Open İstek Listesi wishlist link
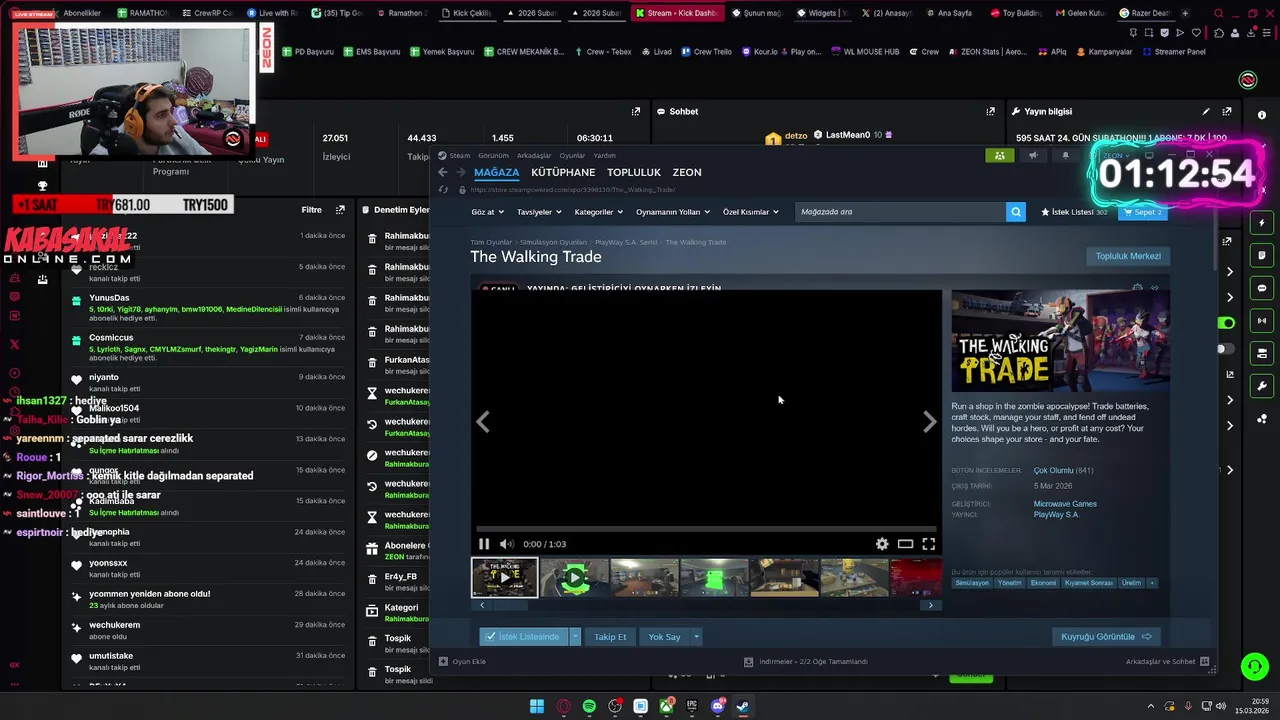Image resolution: width=1280 pixels, height=720 pixels. coord(1074,212)
